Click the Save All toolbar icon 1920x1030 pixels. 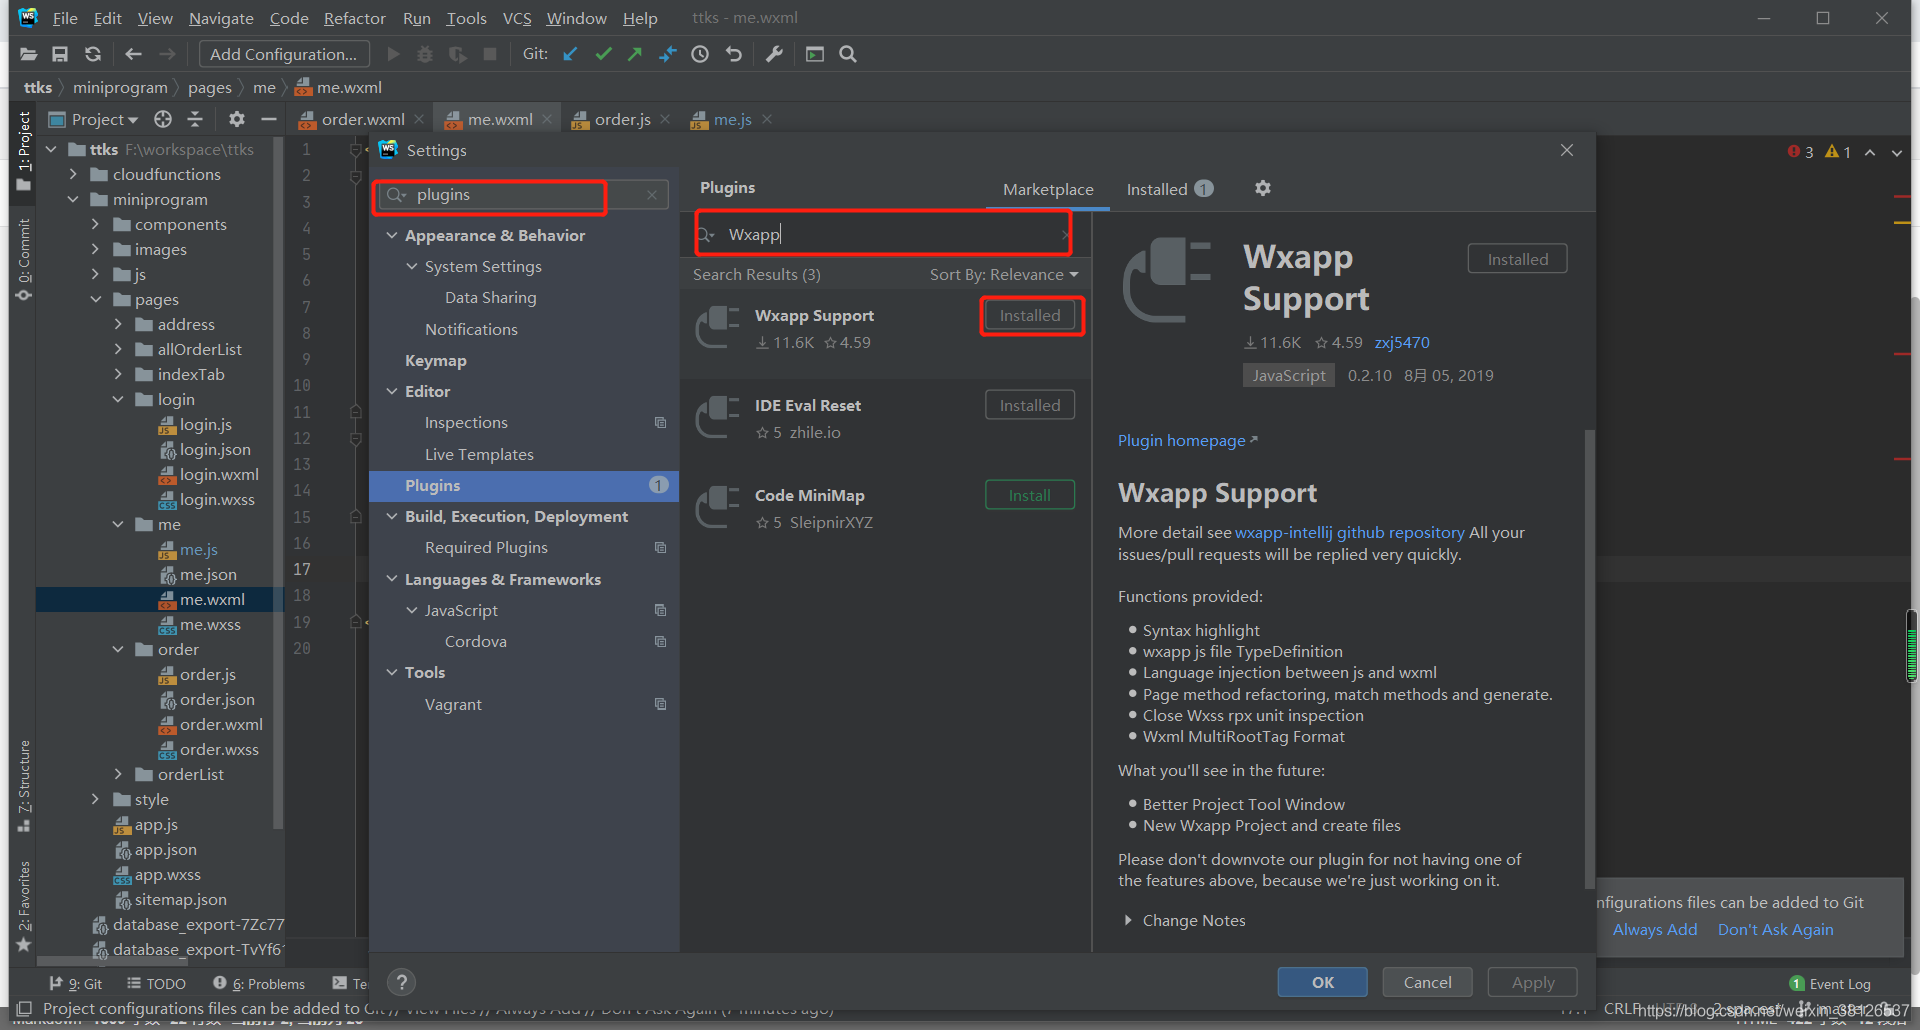60,54
